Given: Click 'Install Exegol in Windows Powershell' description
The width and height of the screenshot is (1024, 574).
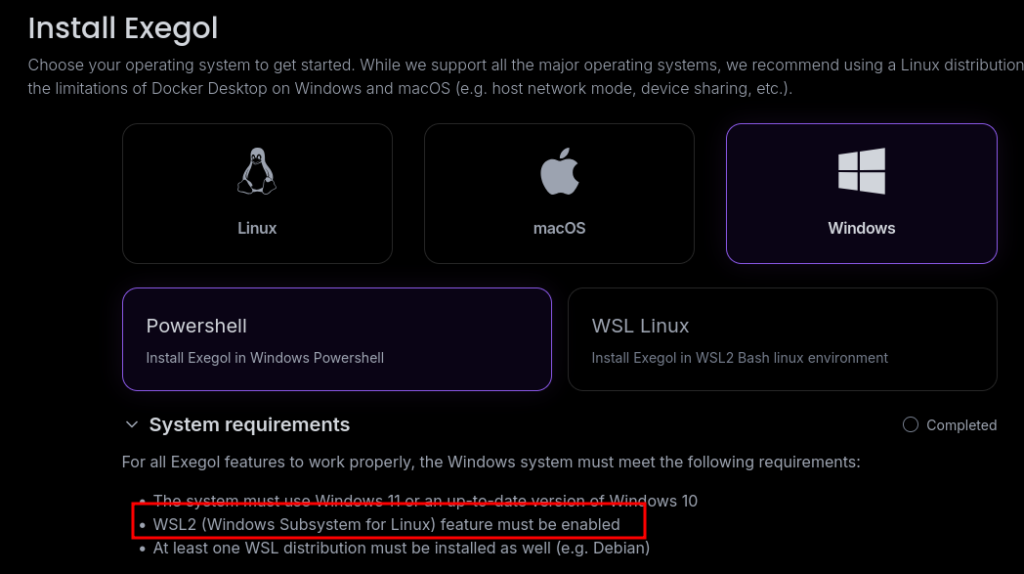Looking at the screenshot, I should [x=264, y=358].
